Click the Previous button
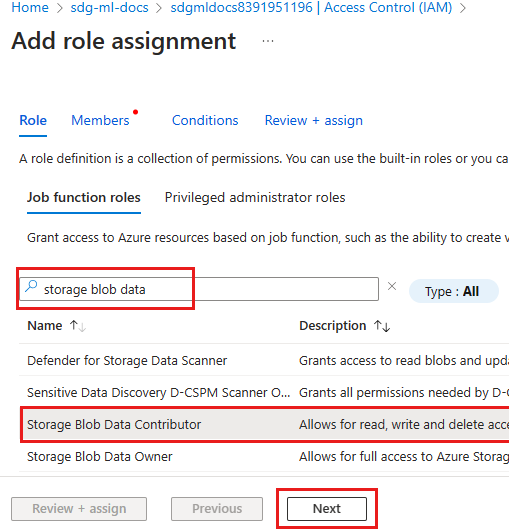Image resolution: width=509 pixels, height=531 pixels. 217,509
